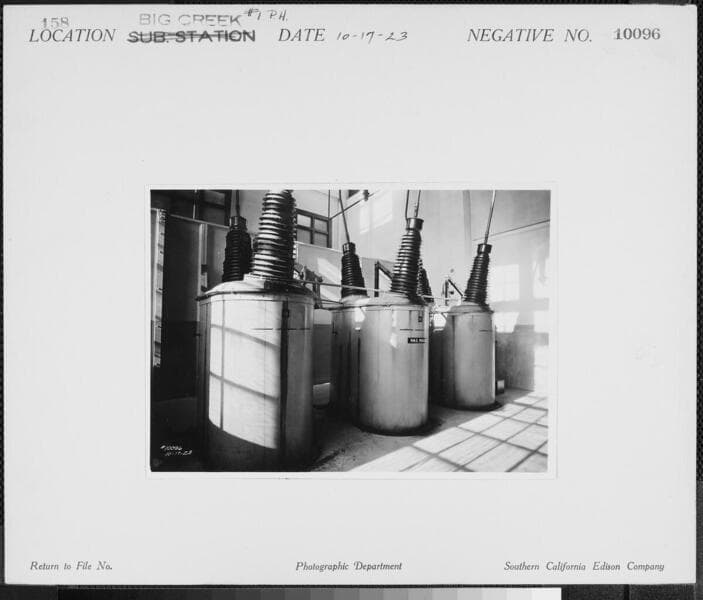Click the number 158 in top corner
703x600 pixels.
coord(55,22)
